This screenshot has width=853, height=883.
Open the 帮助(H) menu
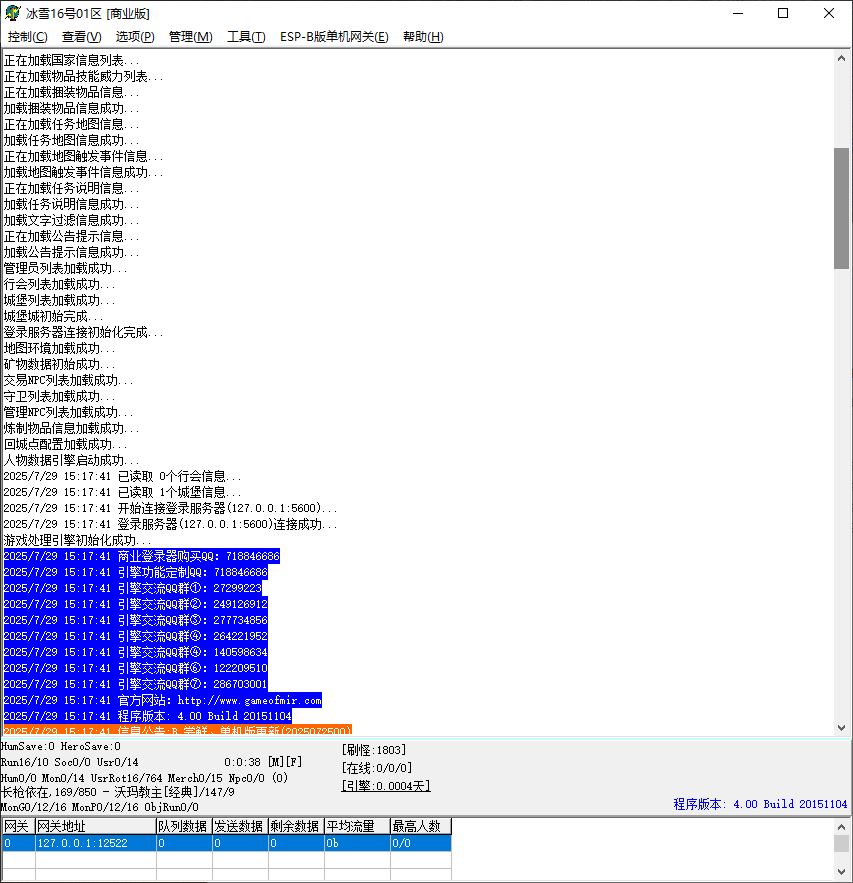click(x=423, y=37)
